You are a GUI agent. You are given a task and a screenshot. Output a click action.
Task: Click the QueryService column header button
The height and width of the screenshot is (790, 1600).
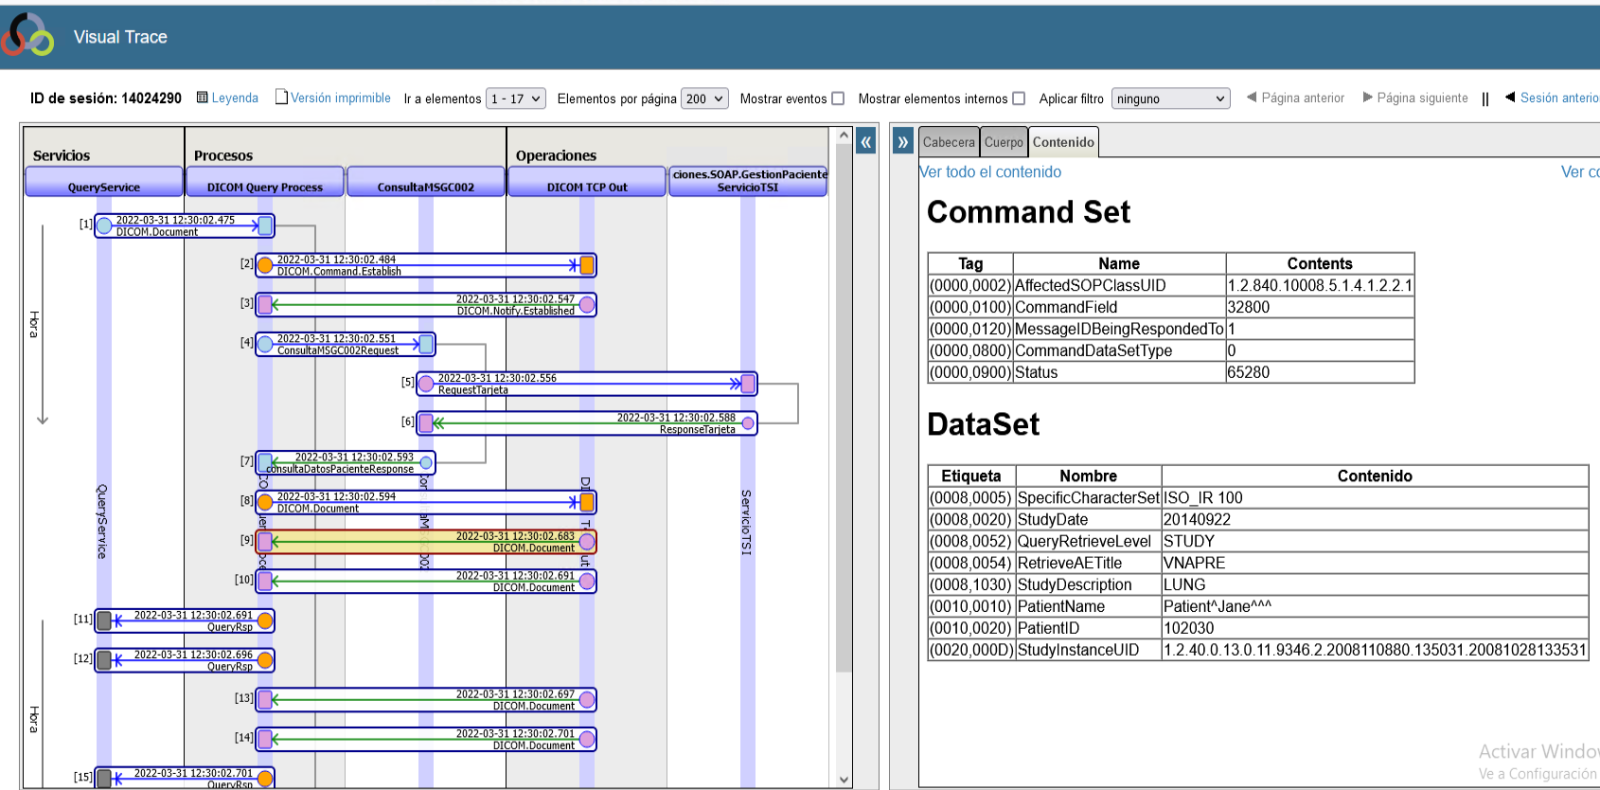click(104, 187)
